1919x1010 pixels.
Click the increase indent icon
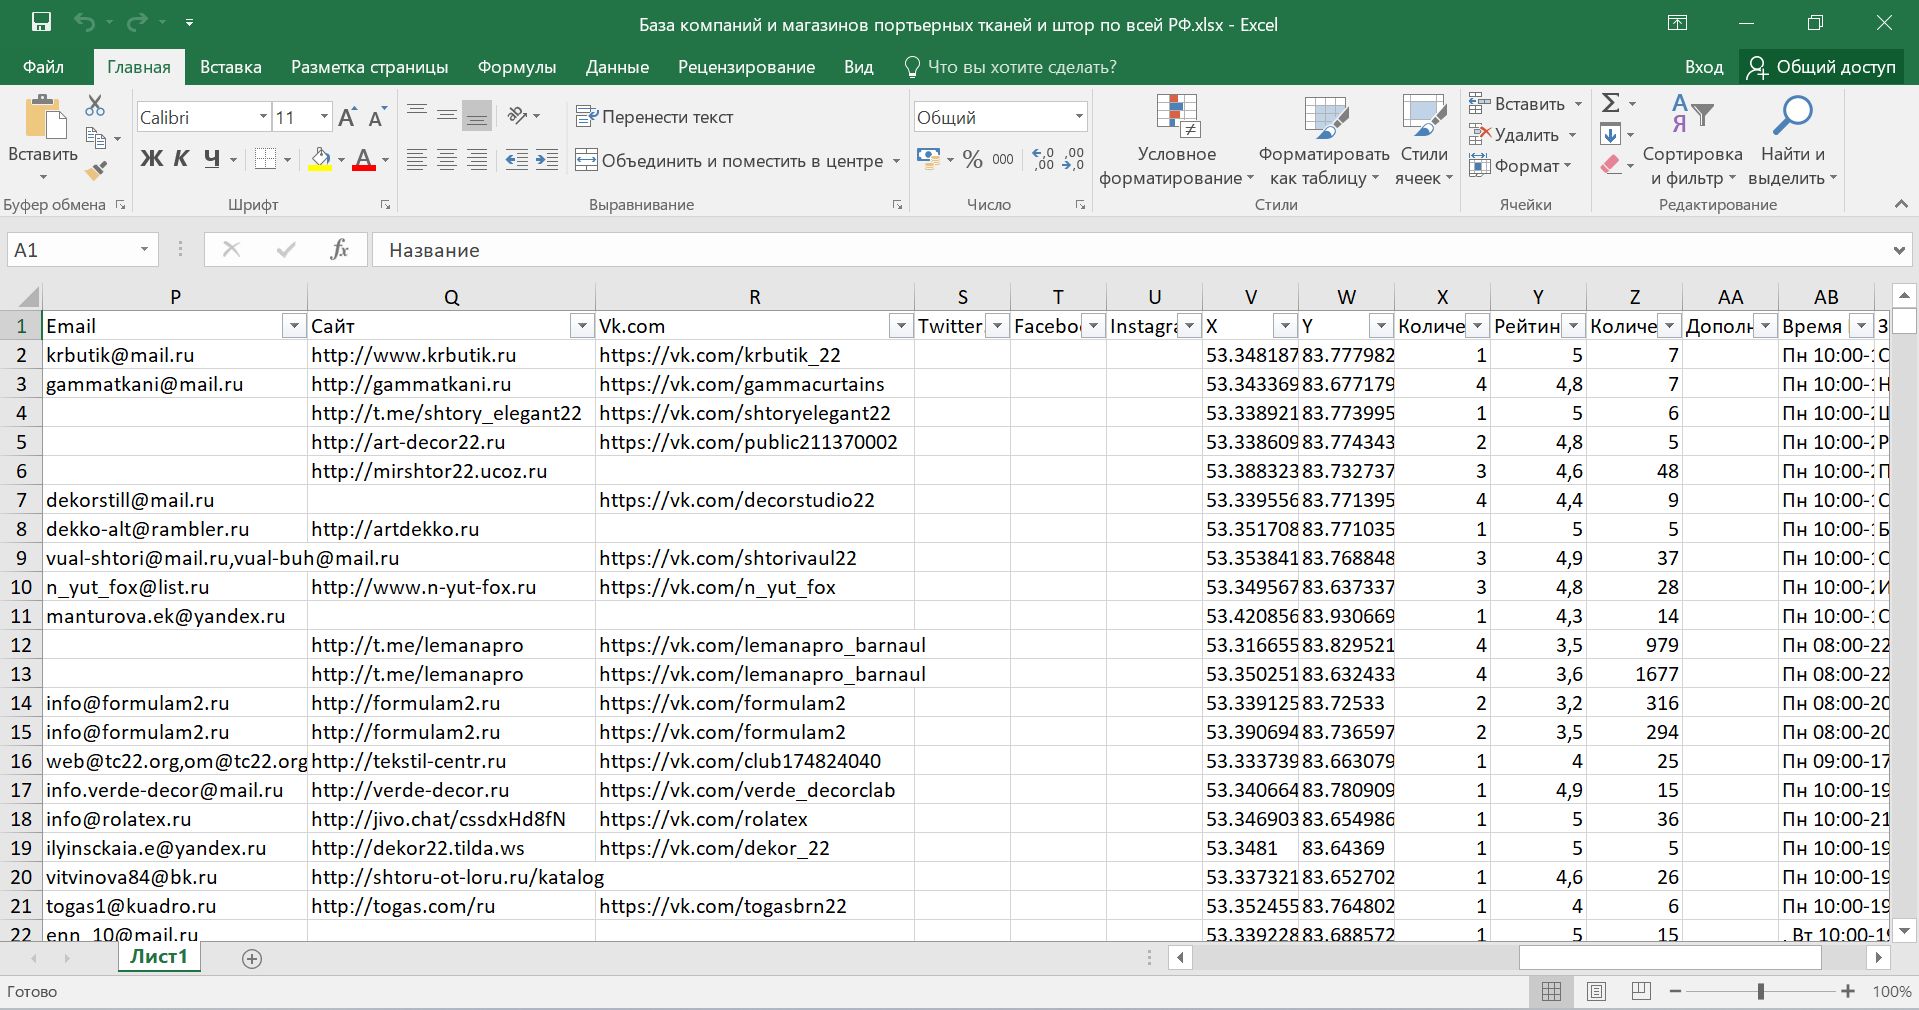tap(547, 160)
